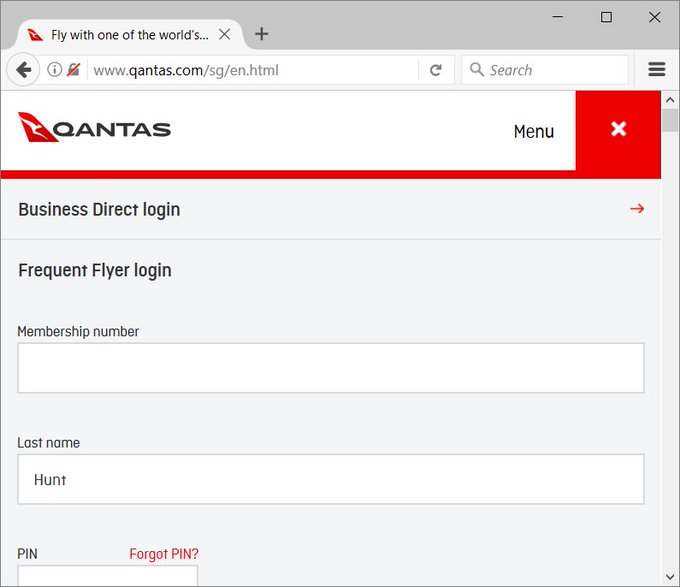
Task: Click the Qantas logo
Action: point(95,127)
